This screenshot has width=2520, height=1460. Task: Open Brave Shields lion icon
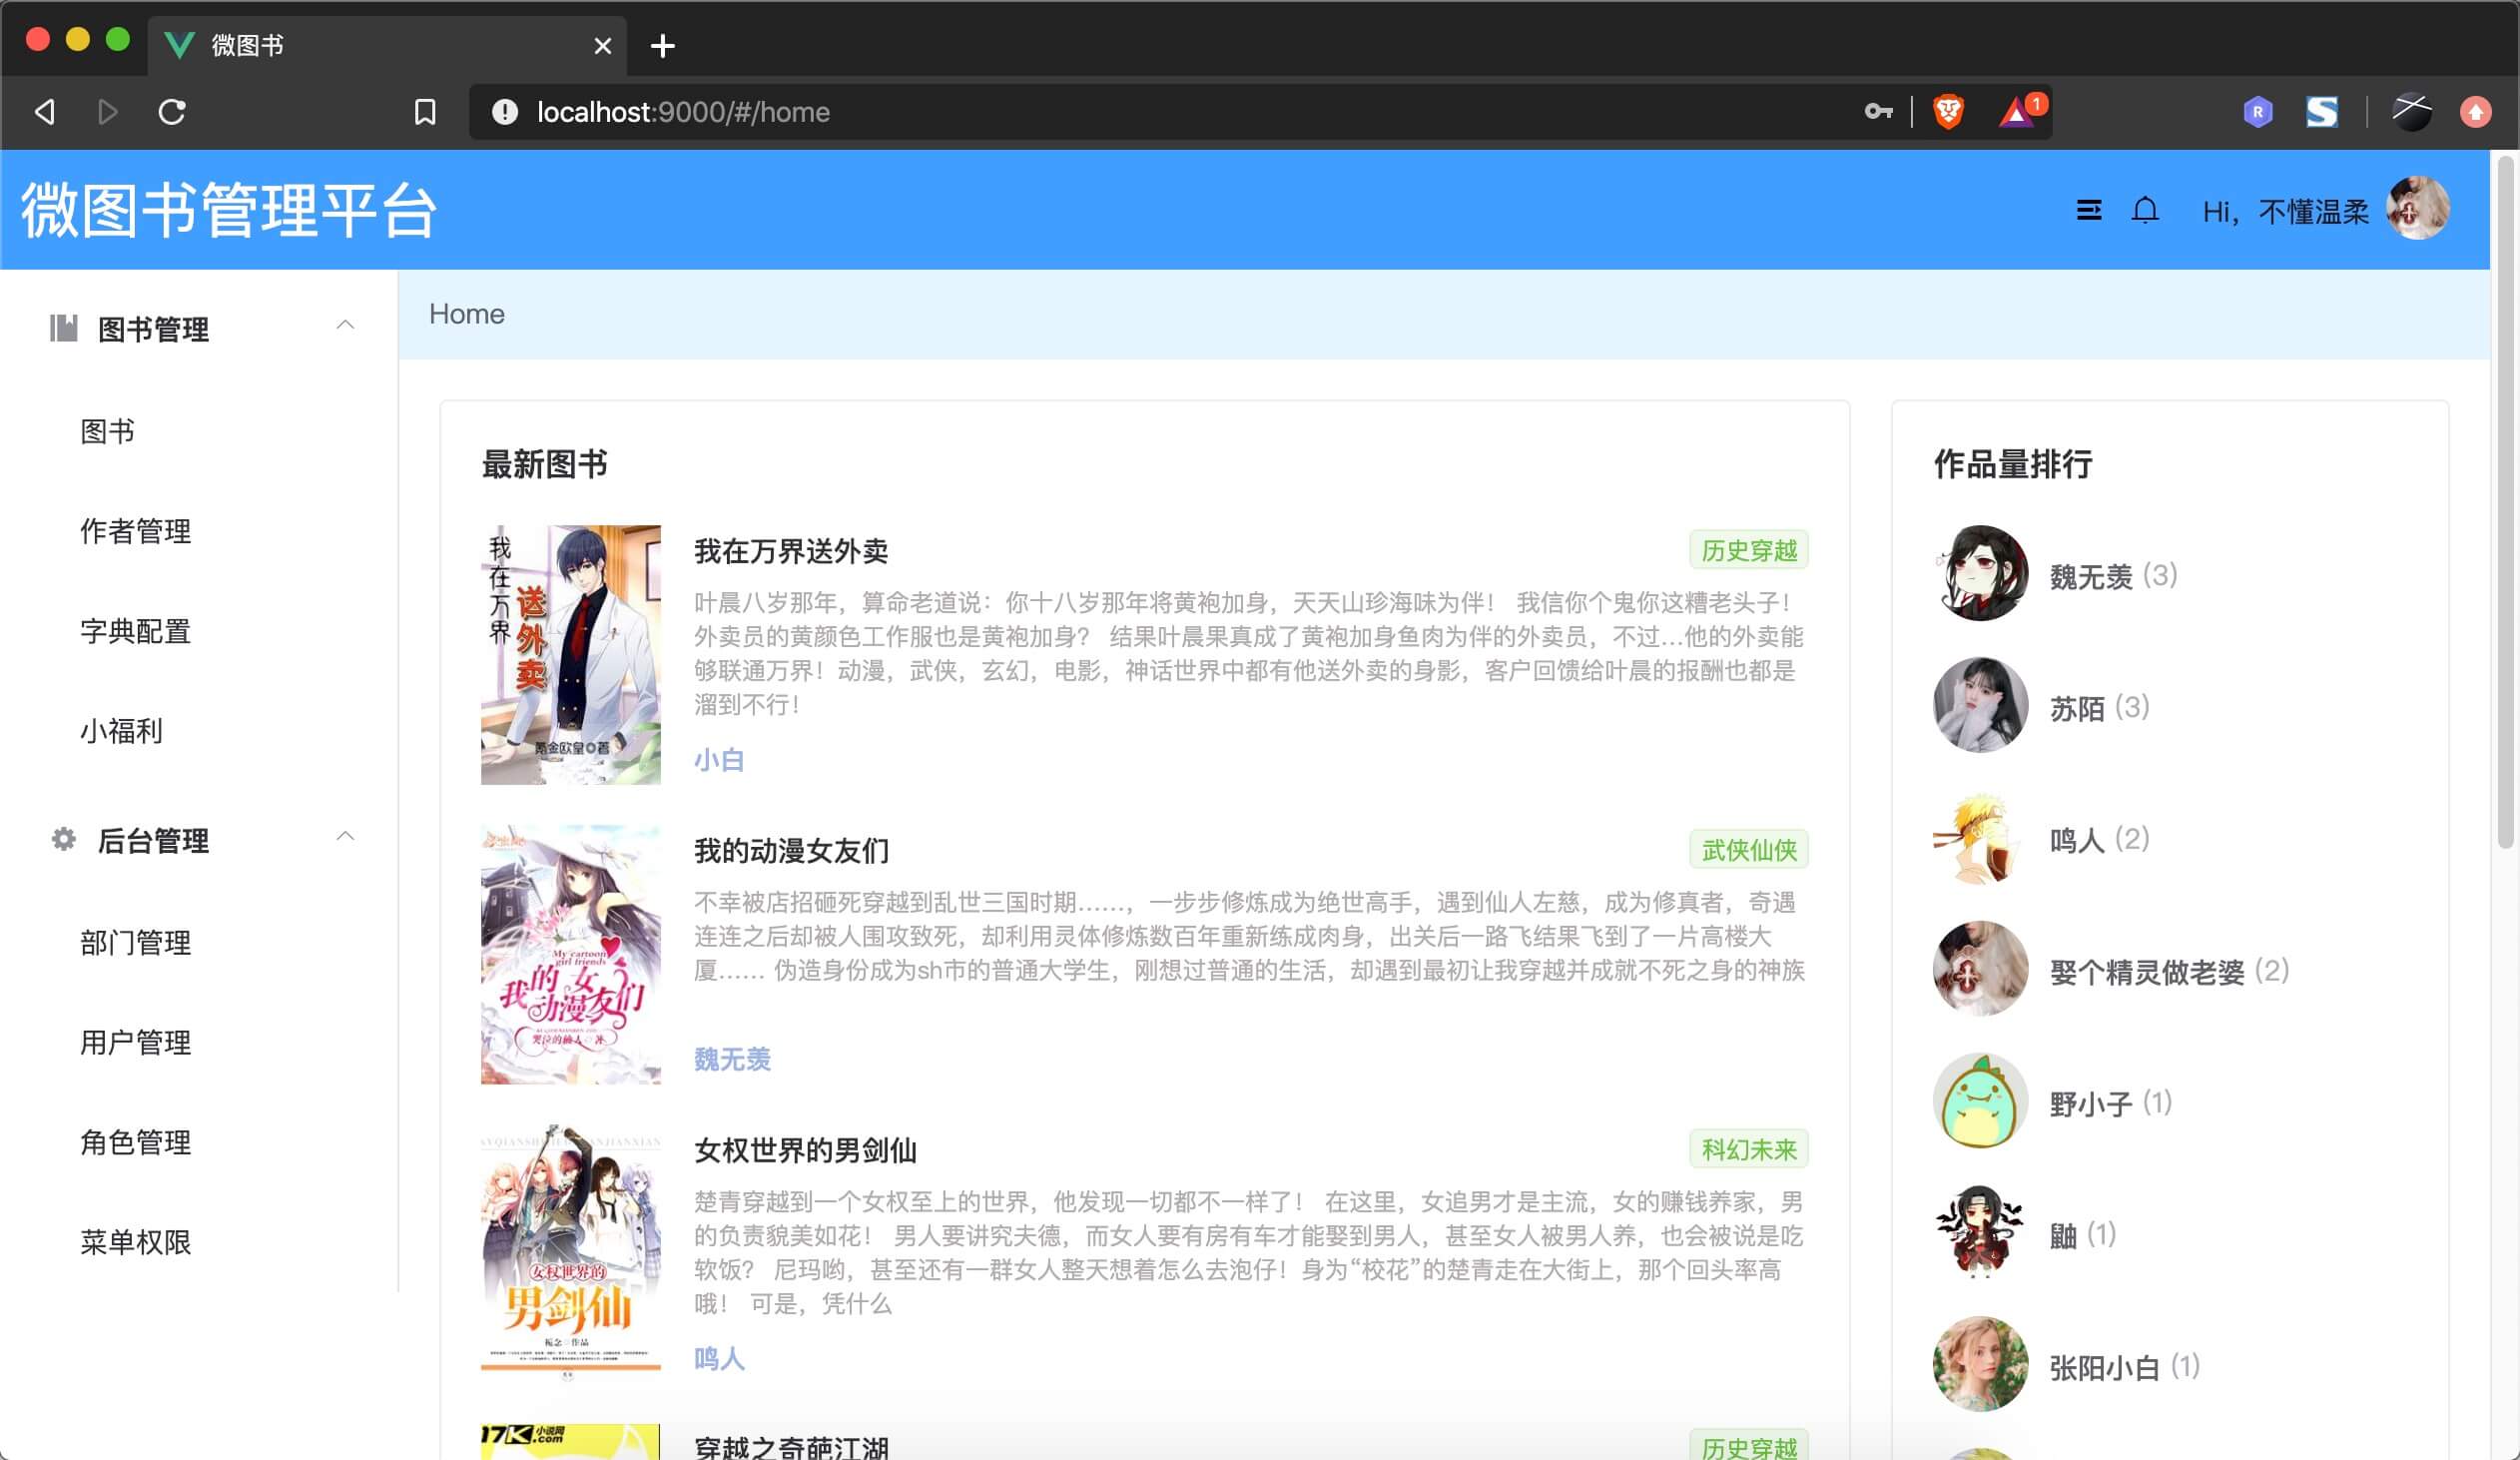(x=1947, y=112)
